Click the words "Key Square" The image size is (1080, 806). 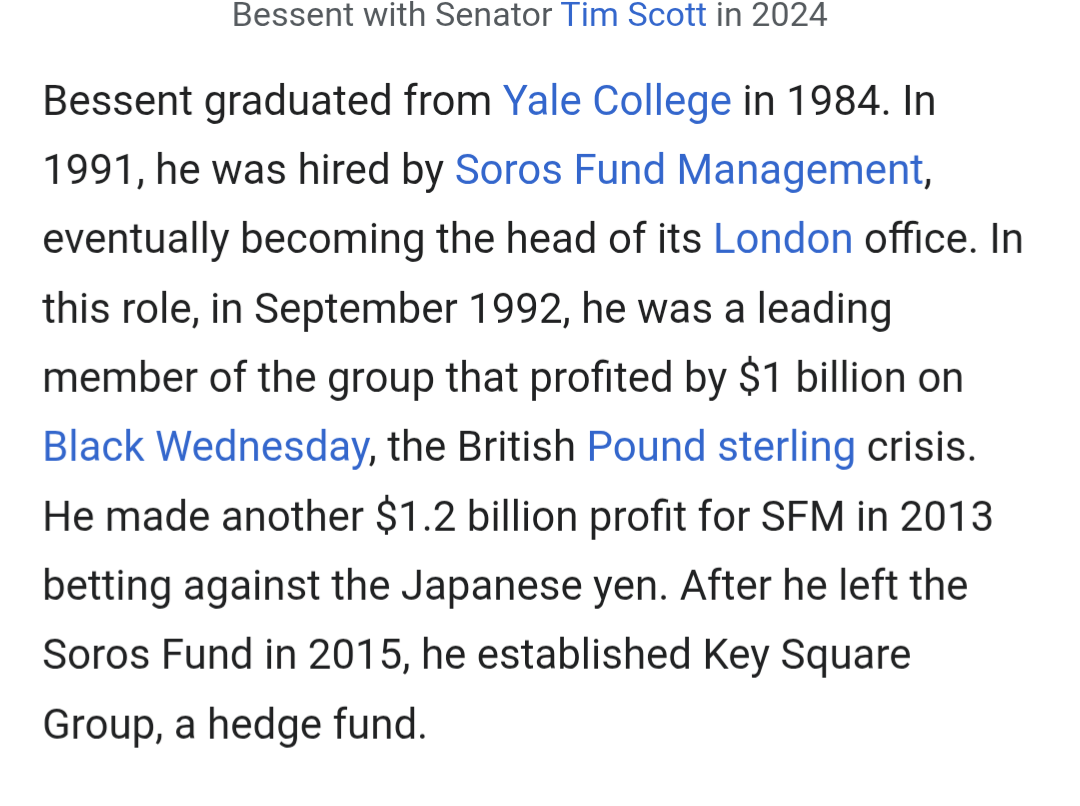click(806, 655)
